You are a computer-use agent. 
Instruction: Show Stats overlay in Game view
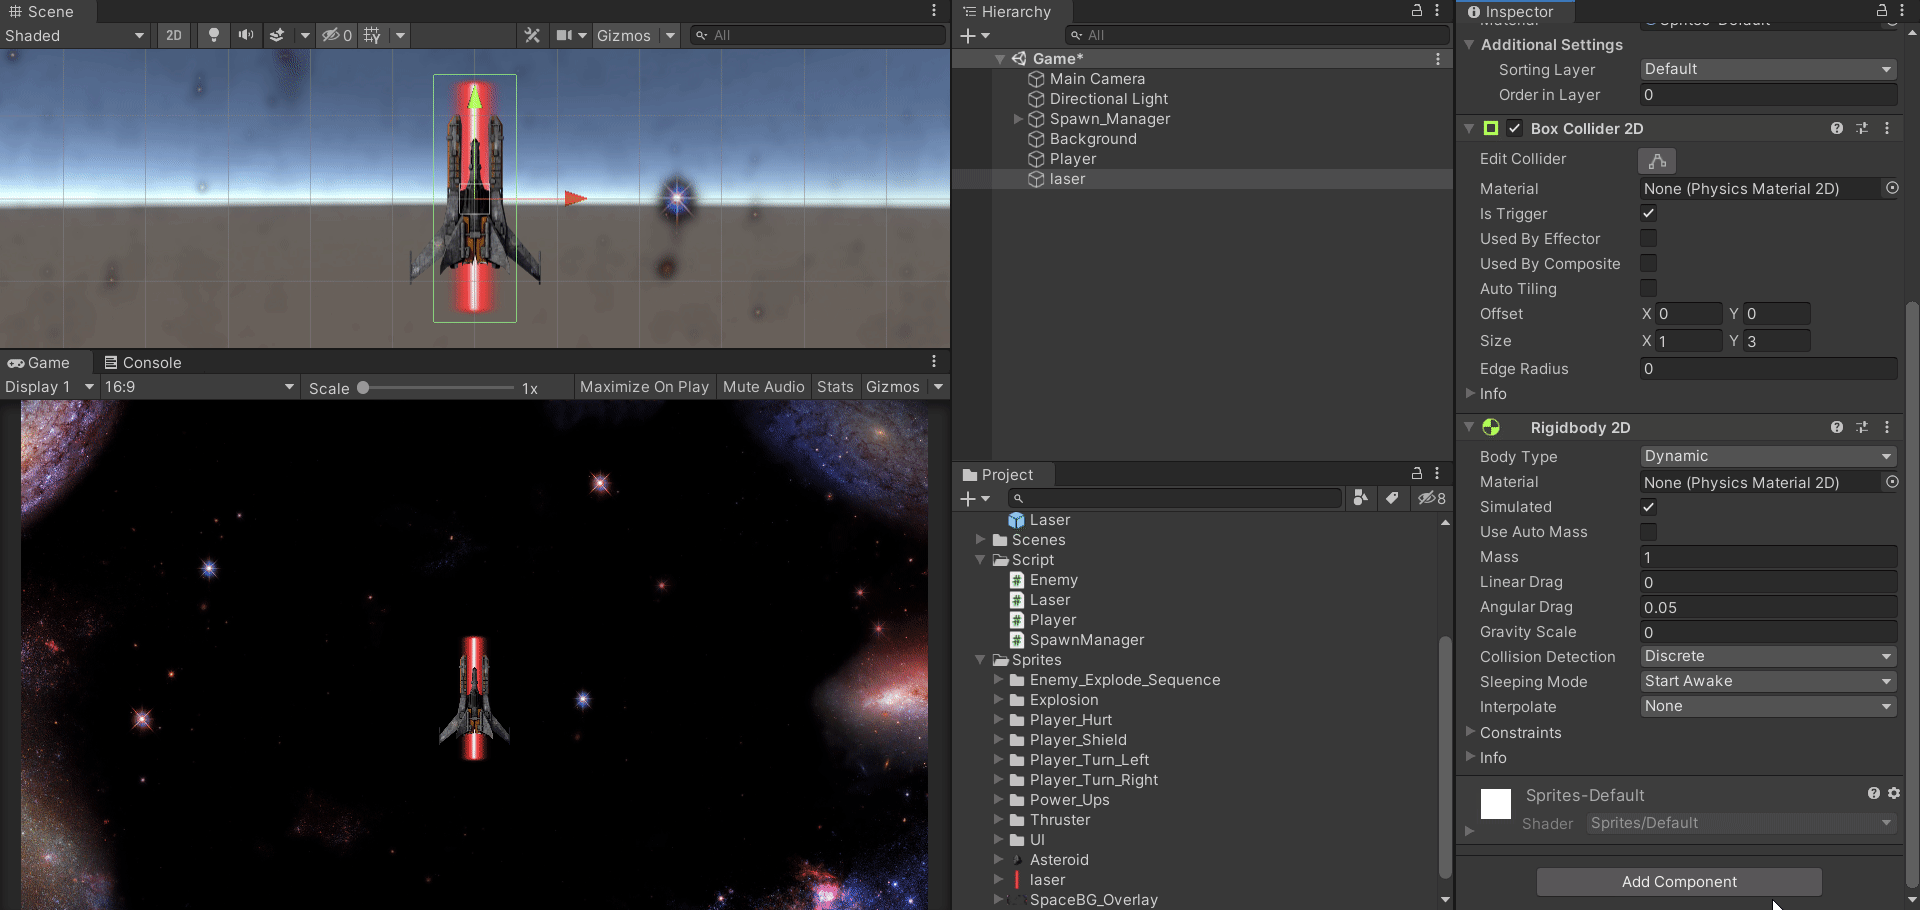835,387
